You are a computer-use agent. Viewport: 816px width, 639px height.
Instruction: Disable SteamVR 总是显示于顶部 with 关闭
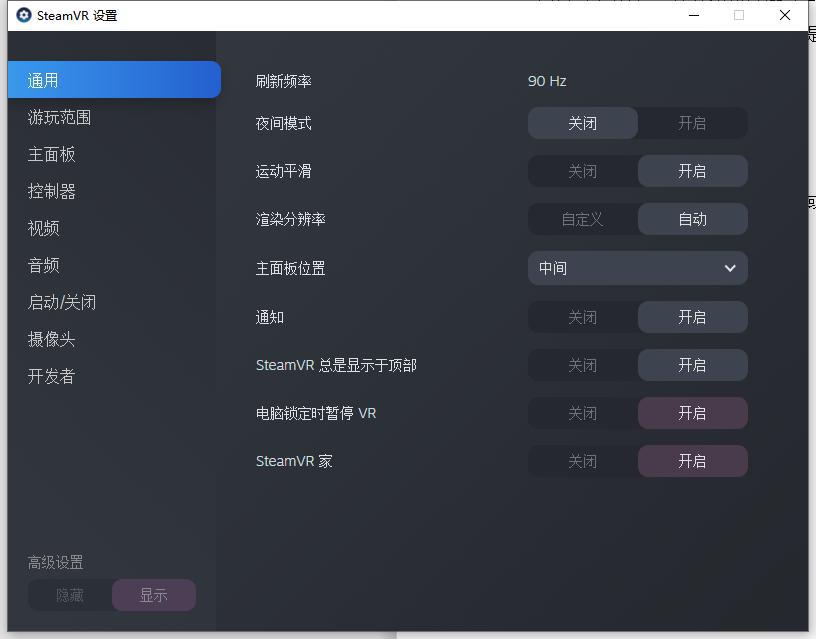(x=583, y=365)
